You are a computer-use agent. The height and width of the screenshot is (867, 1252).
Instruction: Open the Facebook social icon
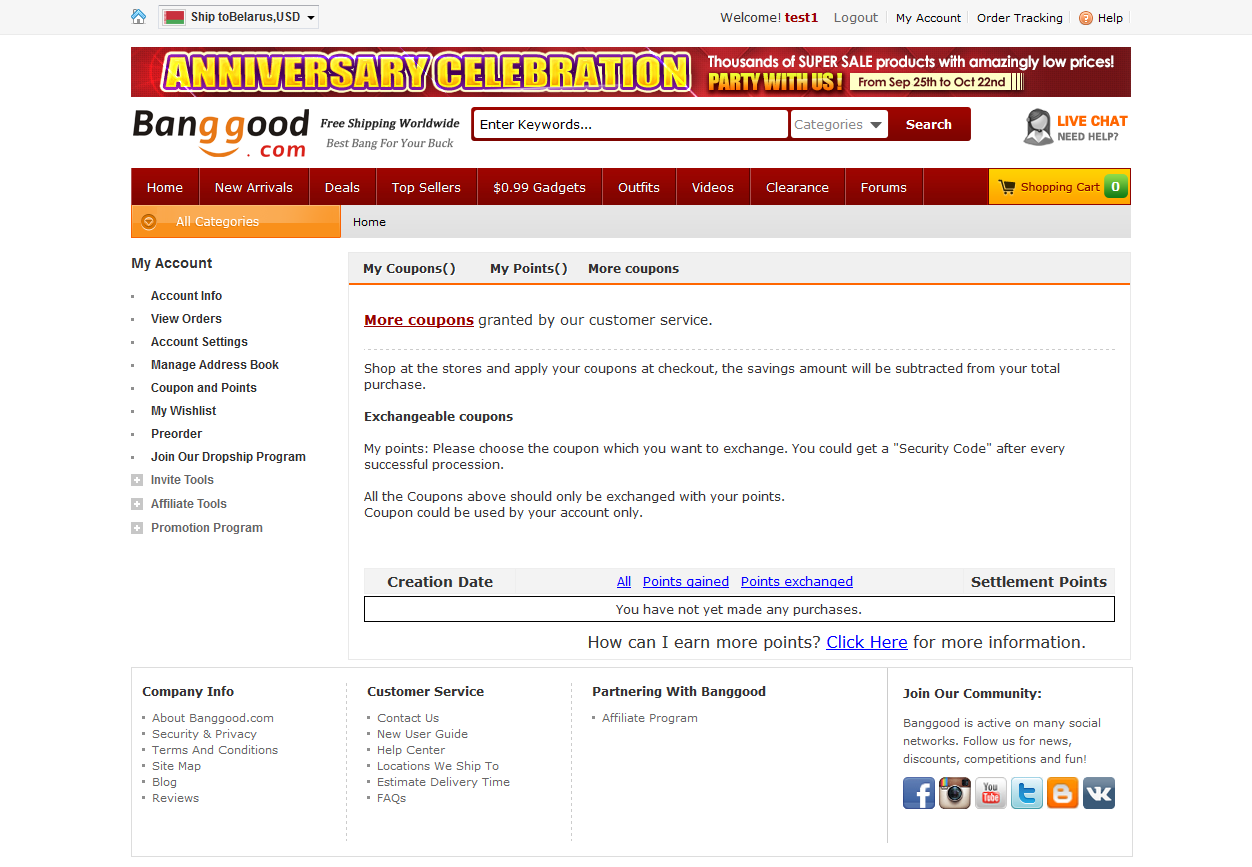(919, 793)
